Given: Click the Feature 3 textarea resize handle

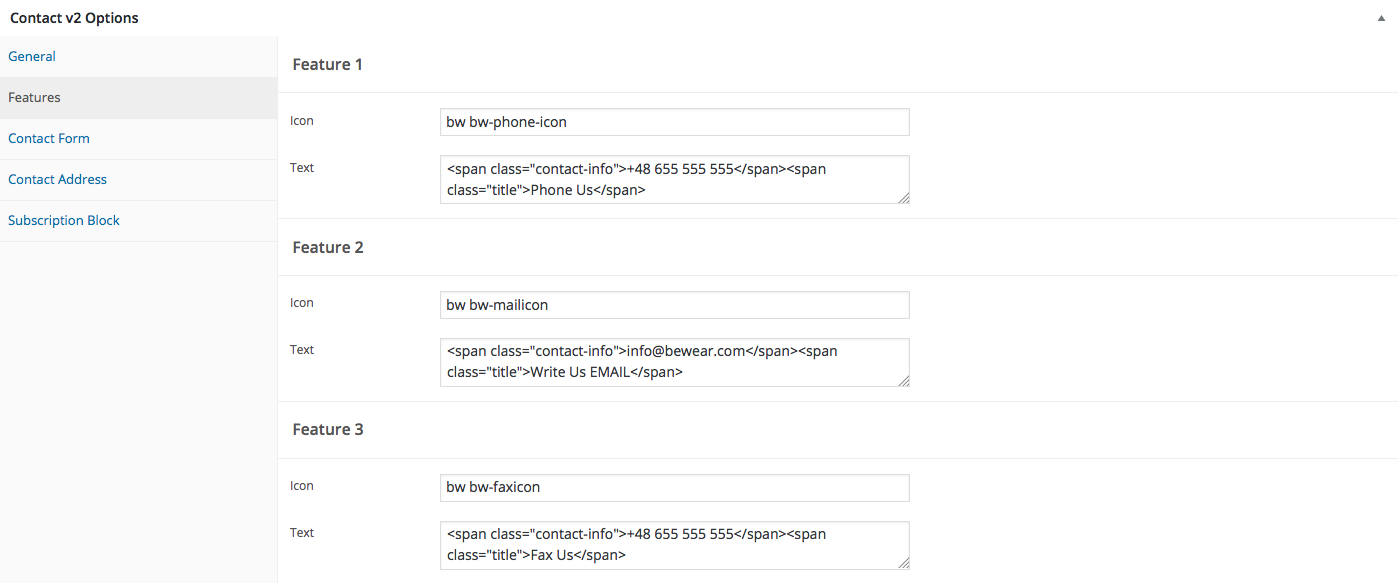Looking at the screenshot, I should click(904, 564).
